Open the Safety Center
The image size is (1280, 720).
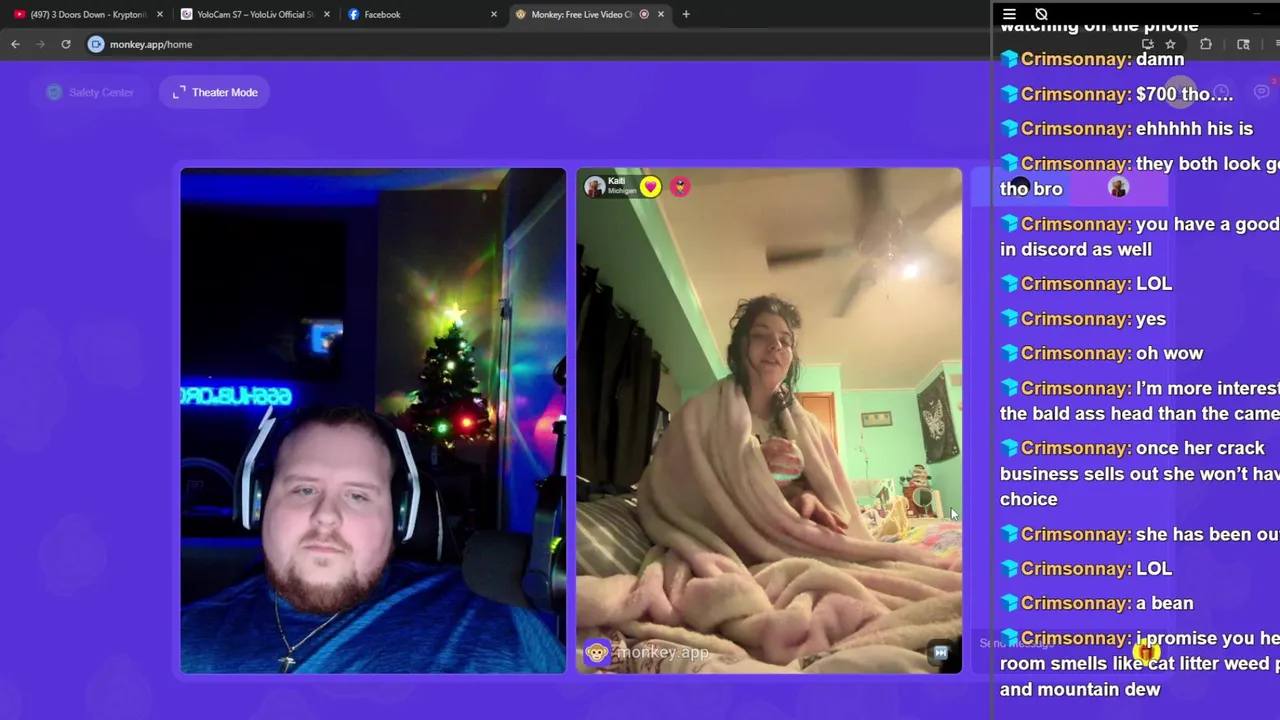tap(90, 92)
